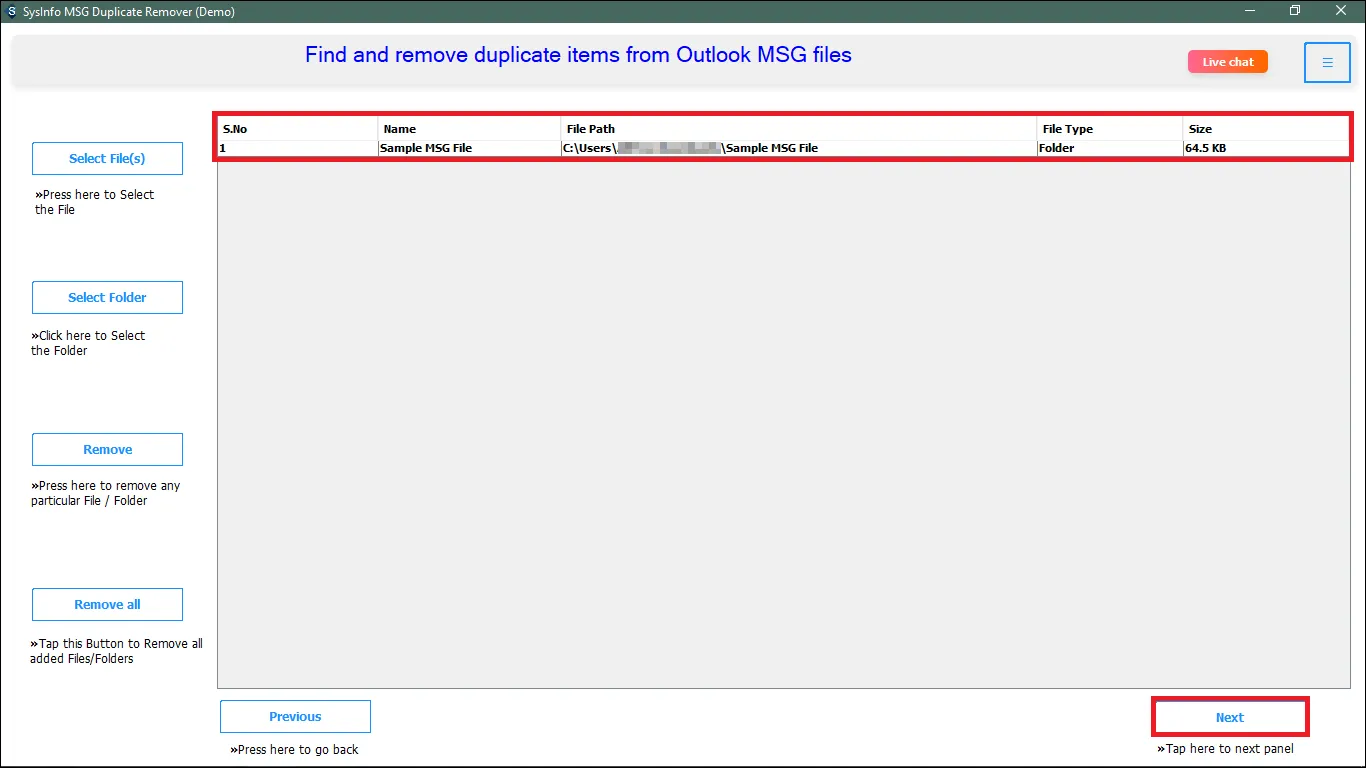Click the File Type column header
This screenshot has height=768, width=1366.
(1110, 129)
